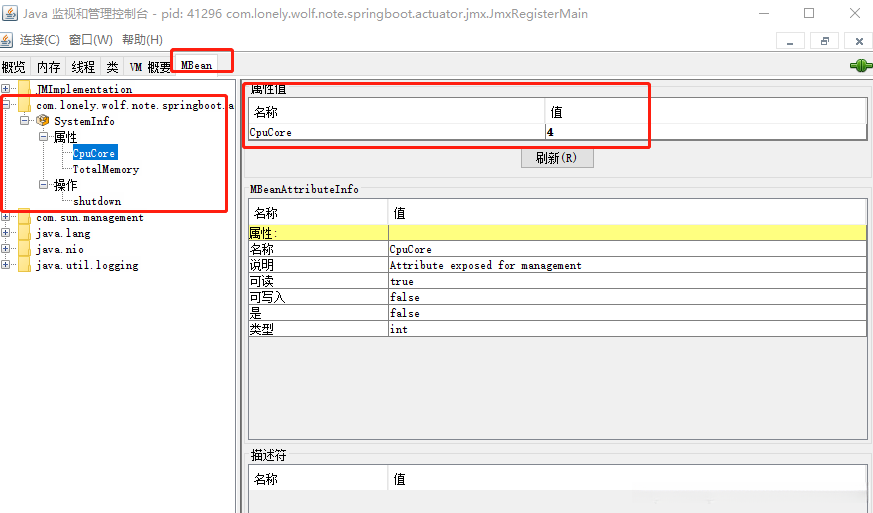The width and height of the screenshot is (873, 513).
Task: Switch to the 内存 tab
Action: point(48,67)
